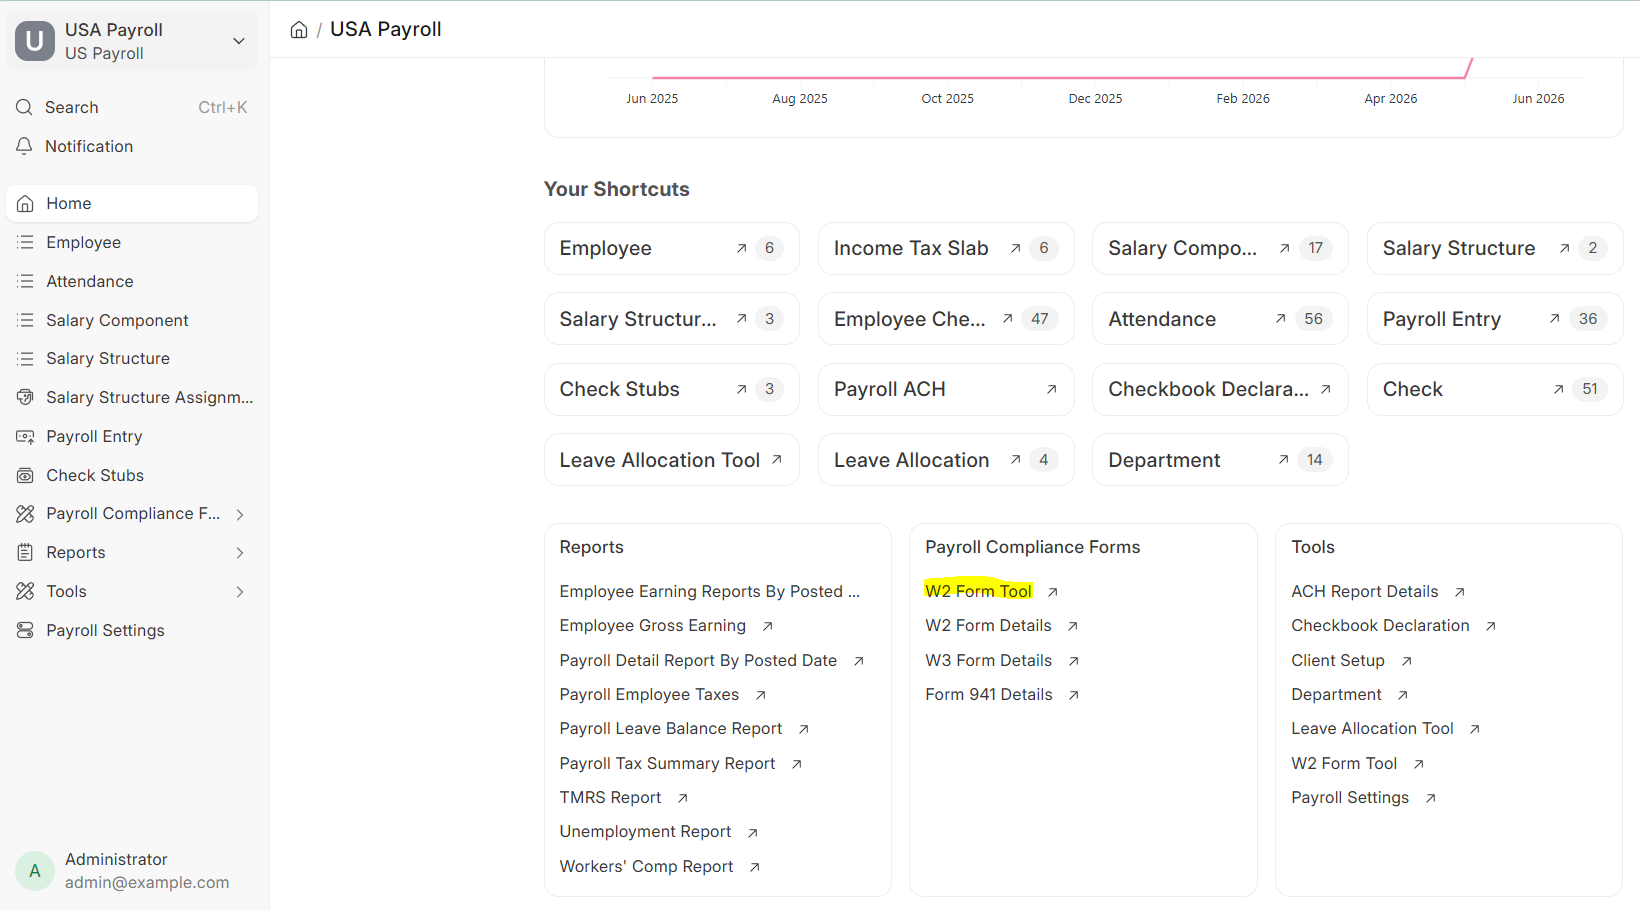Click arrow icon on Check shortcut
1640x910 pixels.
1558,389
